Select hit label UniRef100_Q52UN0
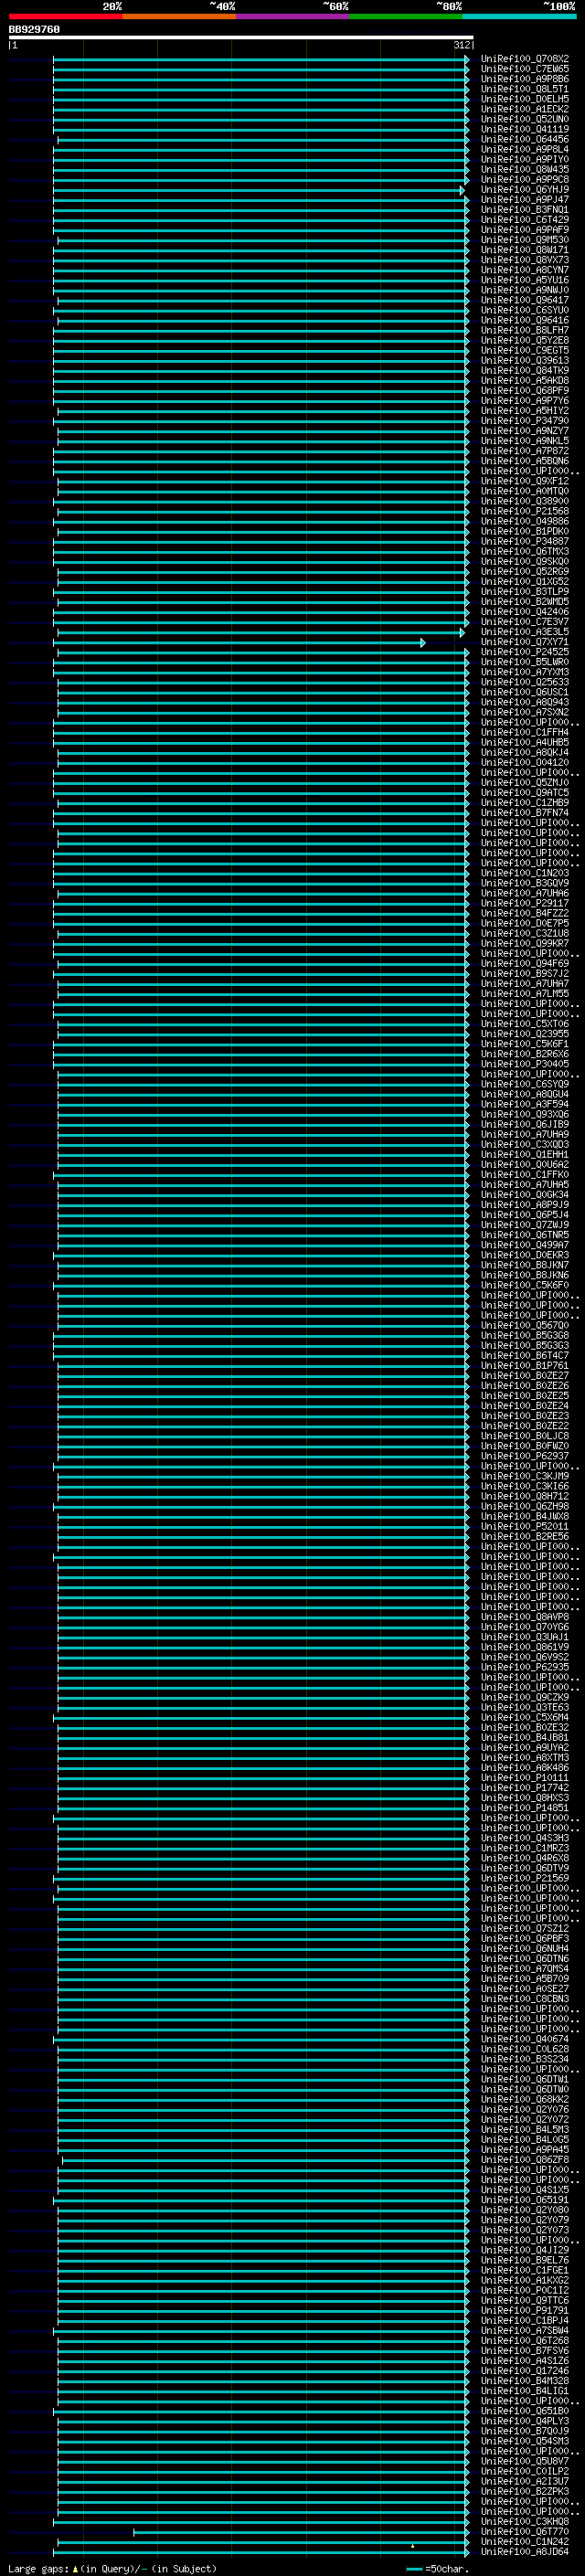The width and height of the screenshot is (585, 2576). pos(525,119)
